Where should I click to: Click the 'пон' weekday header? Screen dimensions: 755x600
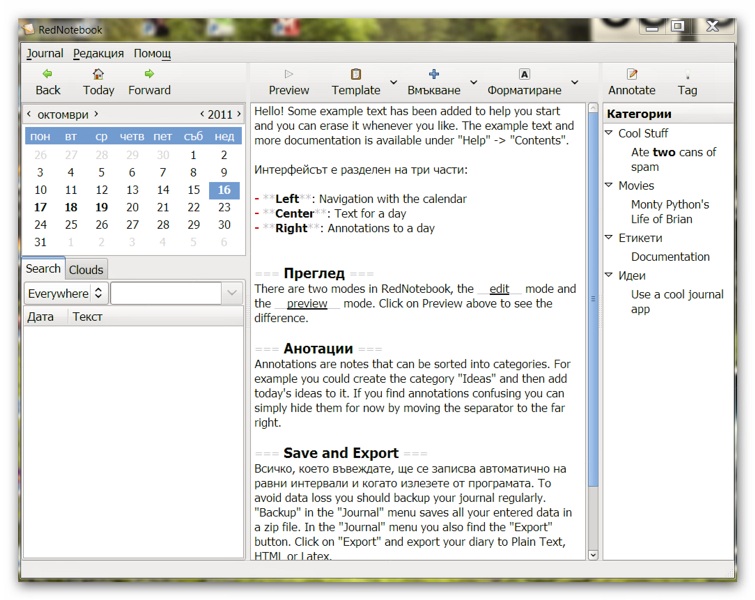[x=40, y=136]
